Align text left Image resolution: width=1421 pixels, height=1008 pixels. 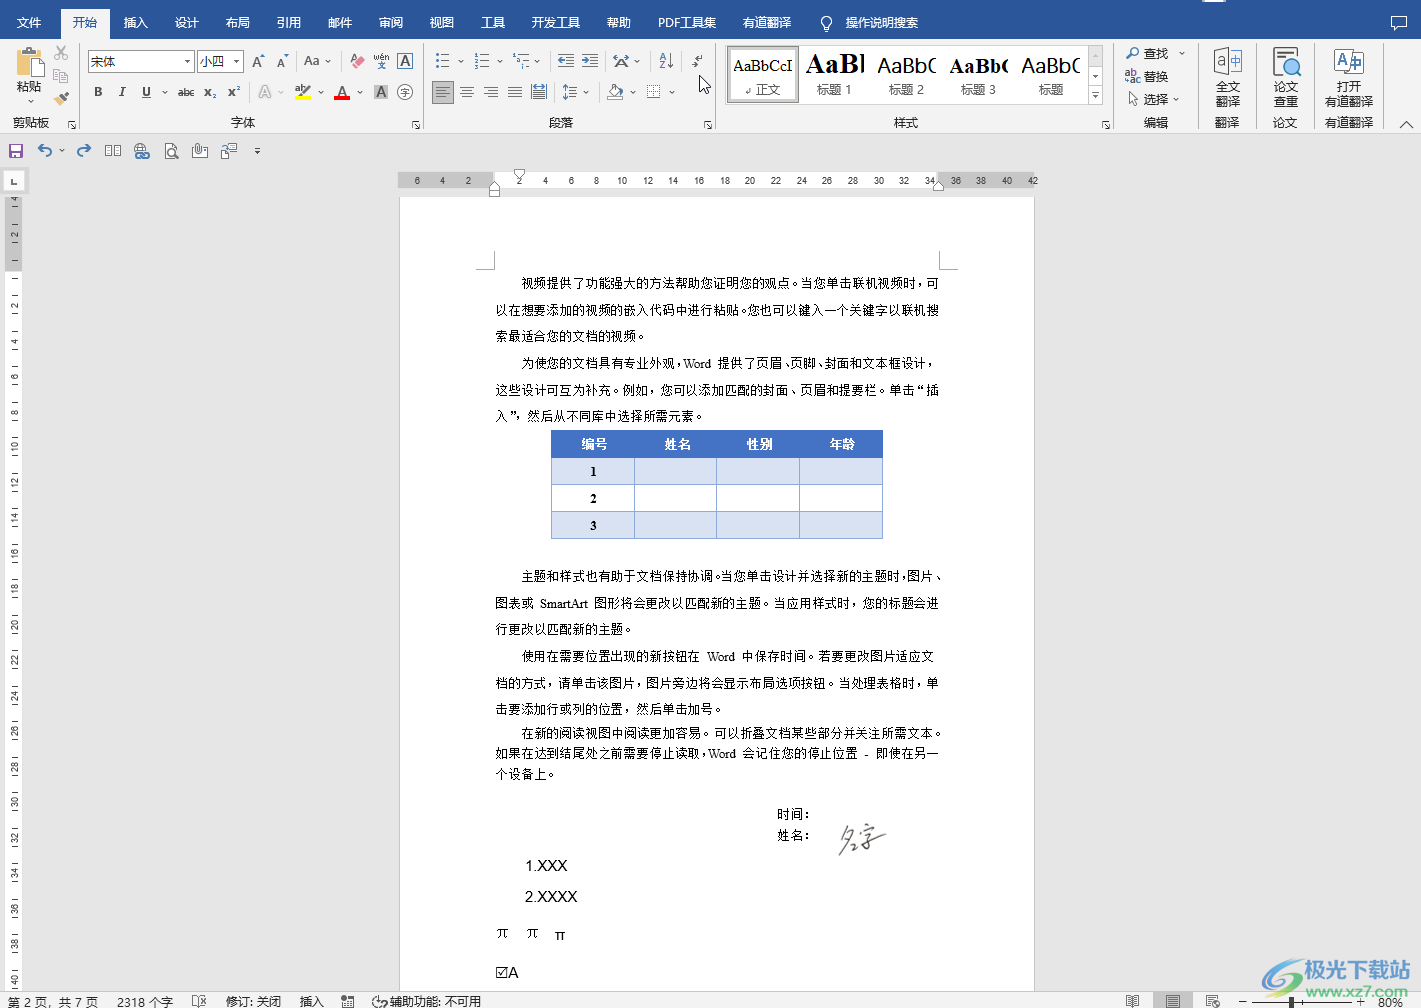[443, 92]
